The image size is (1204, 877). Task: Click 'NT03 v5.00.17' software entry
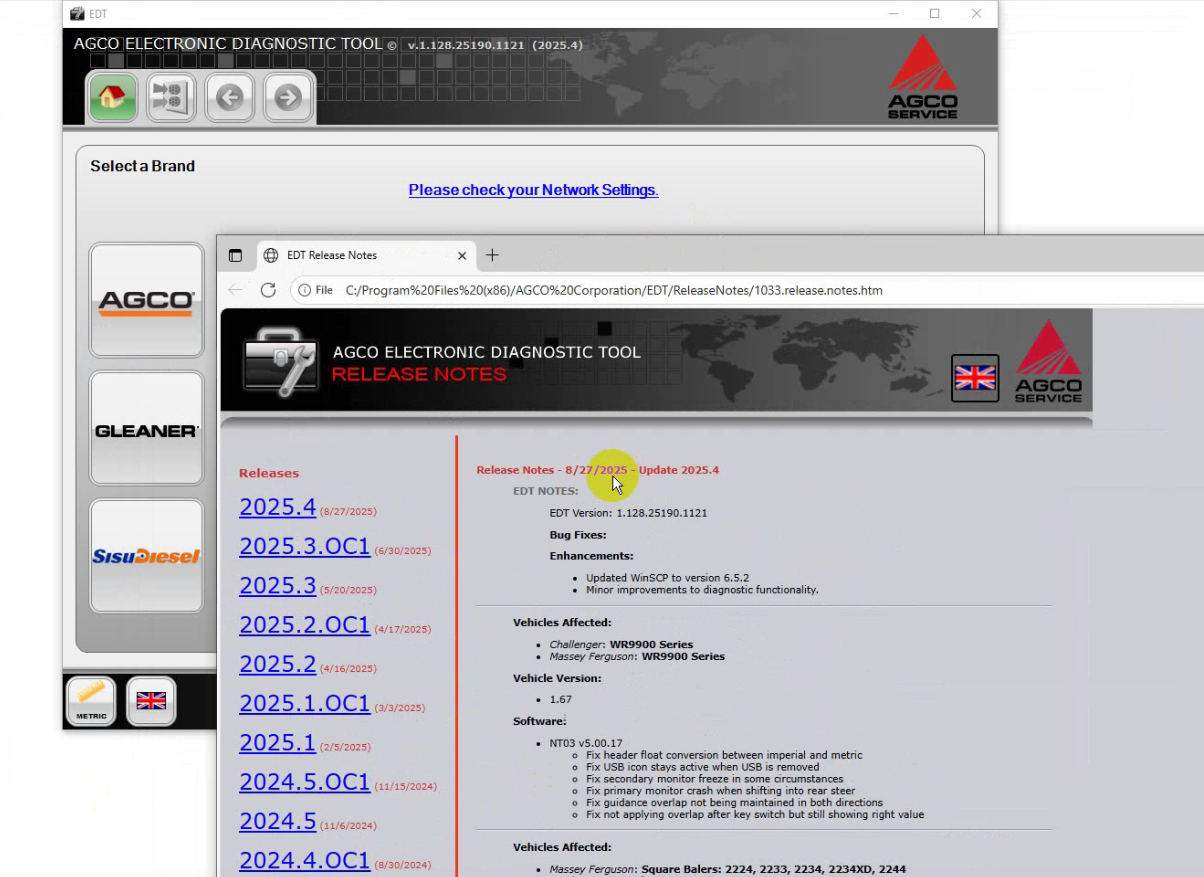click(586, 743)
